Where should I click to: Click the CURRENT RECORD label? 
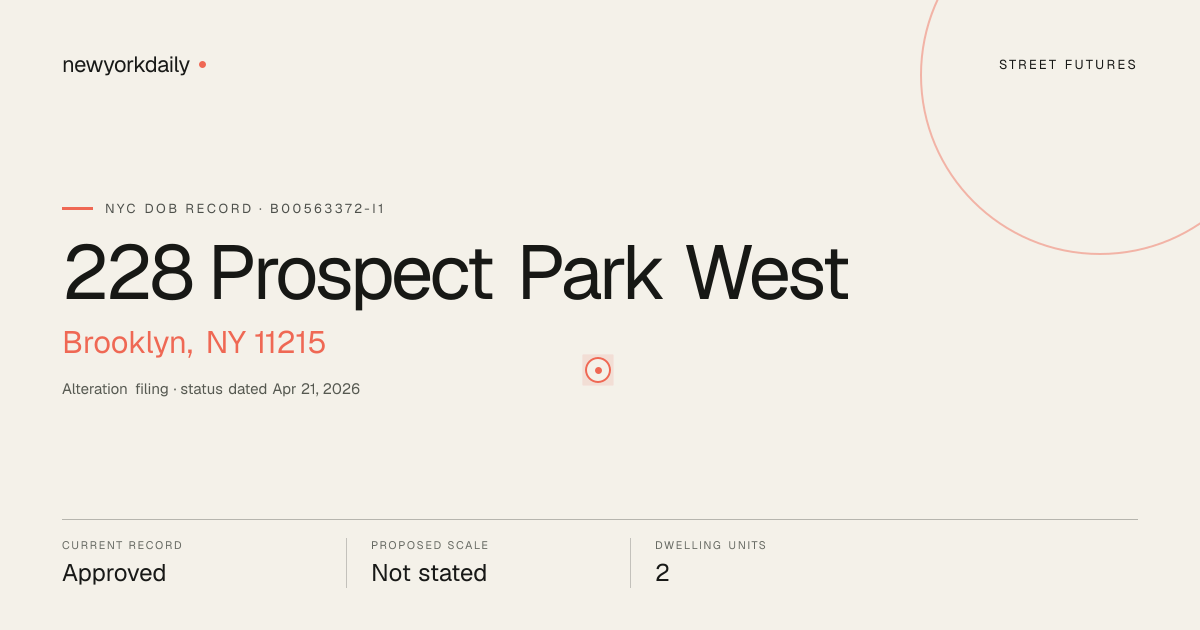click(122, 546)
